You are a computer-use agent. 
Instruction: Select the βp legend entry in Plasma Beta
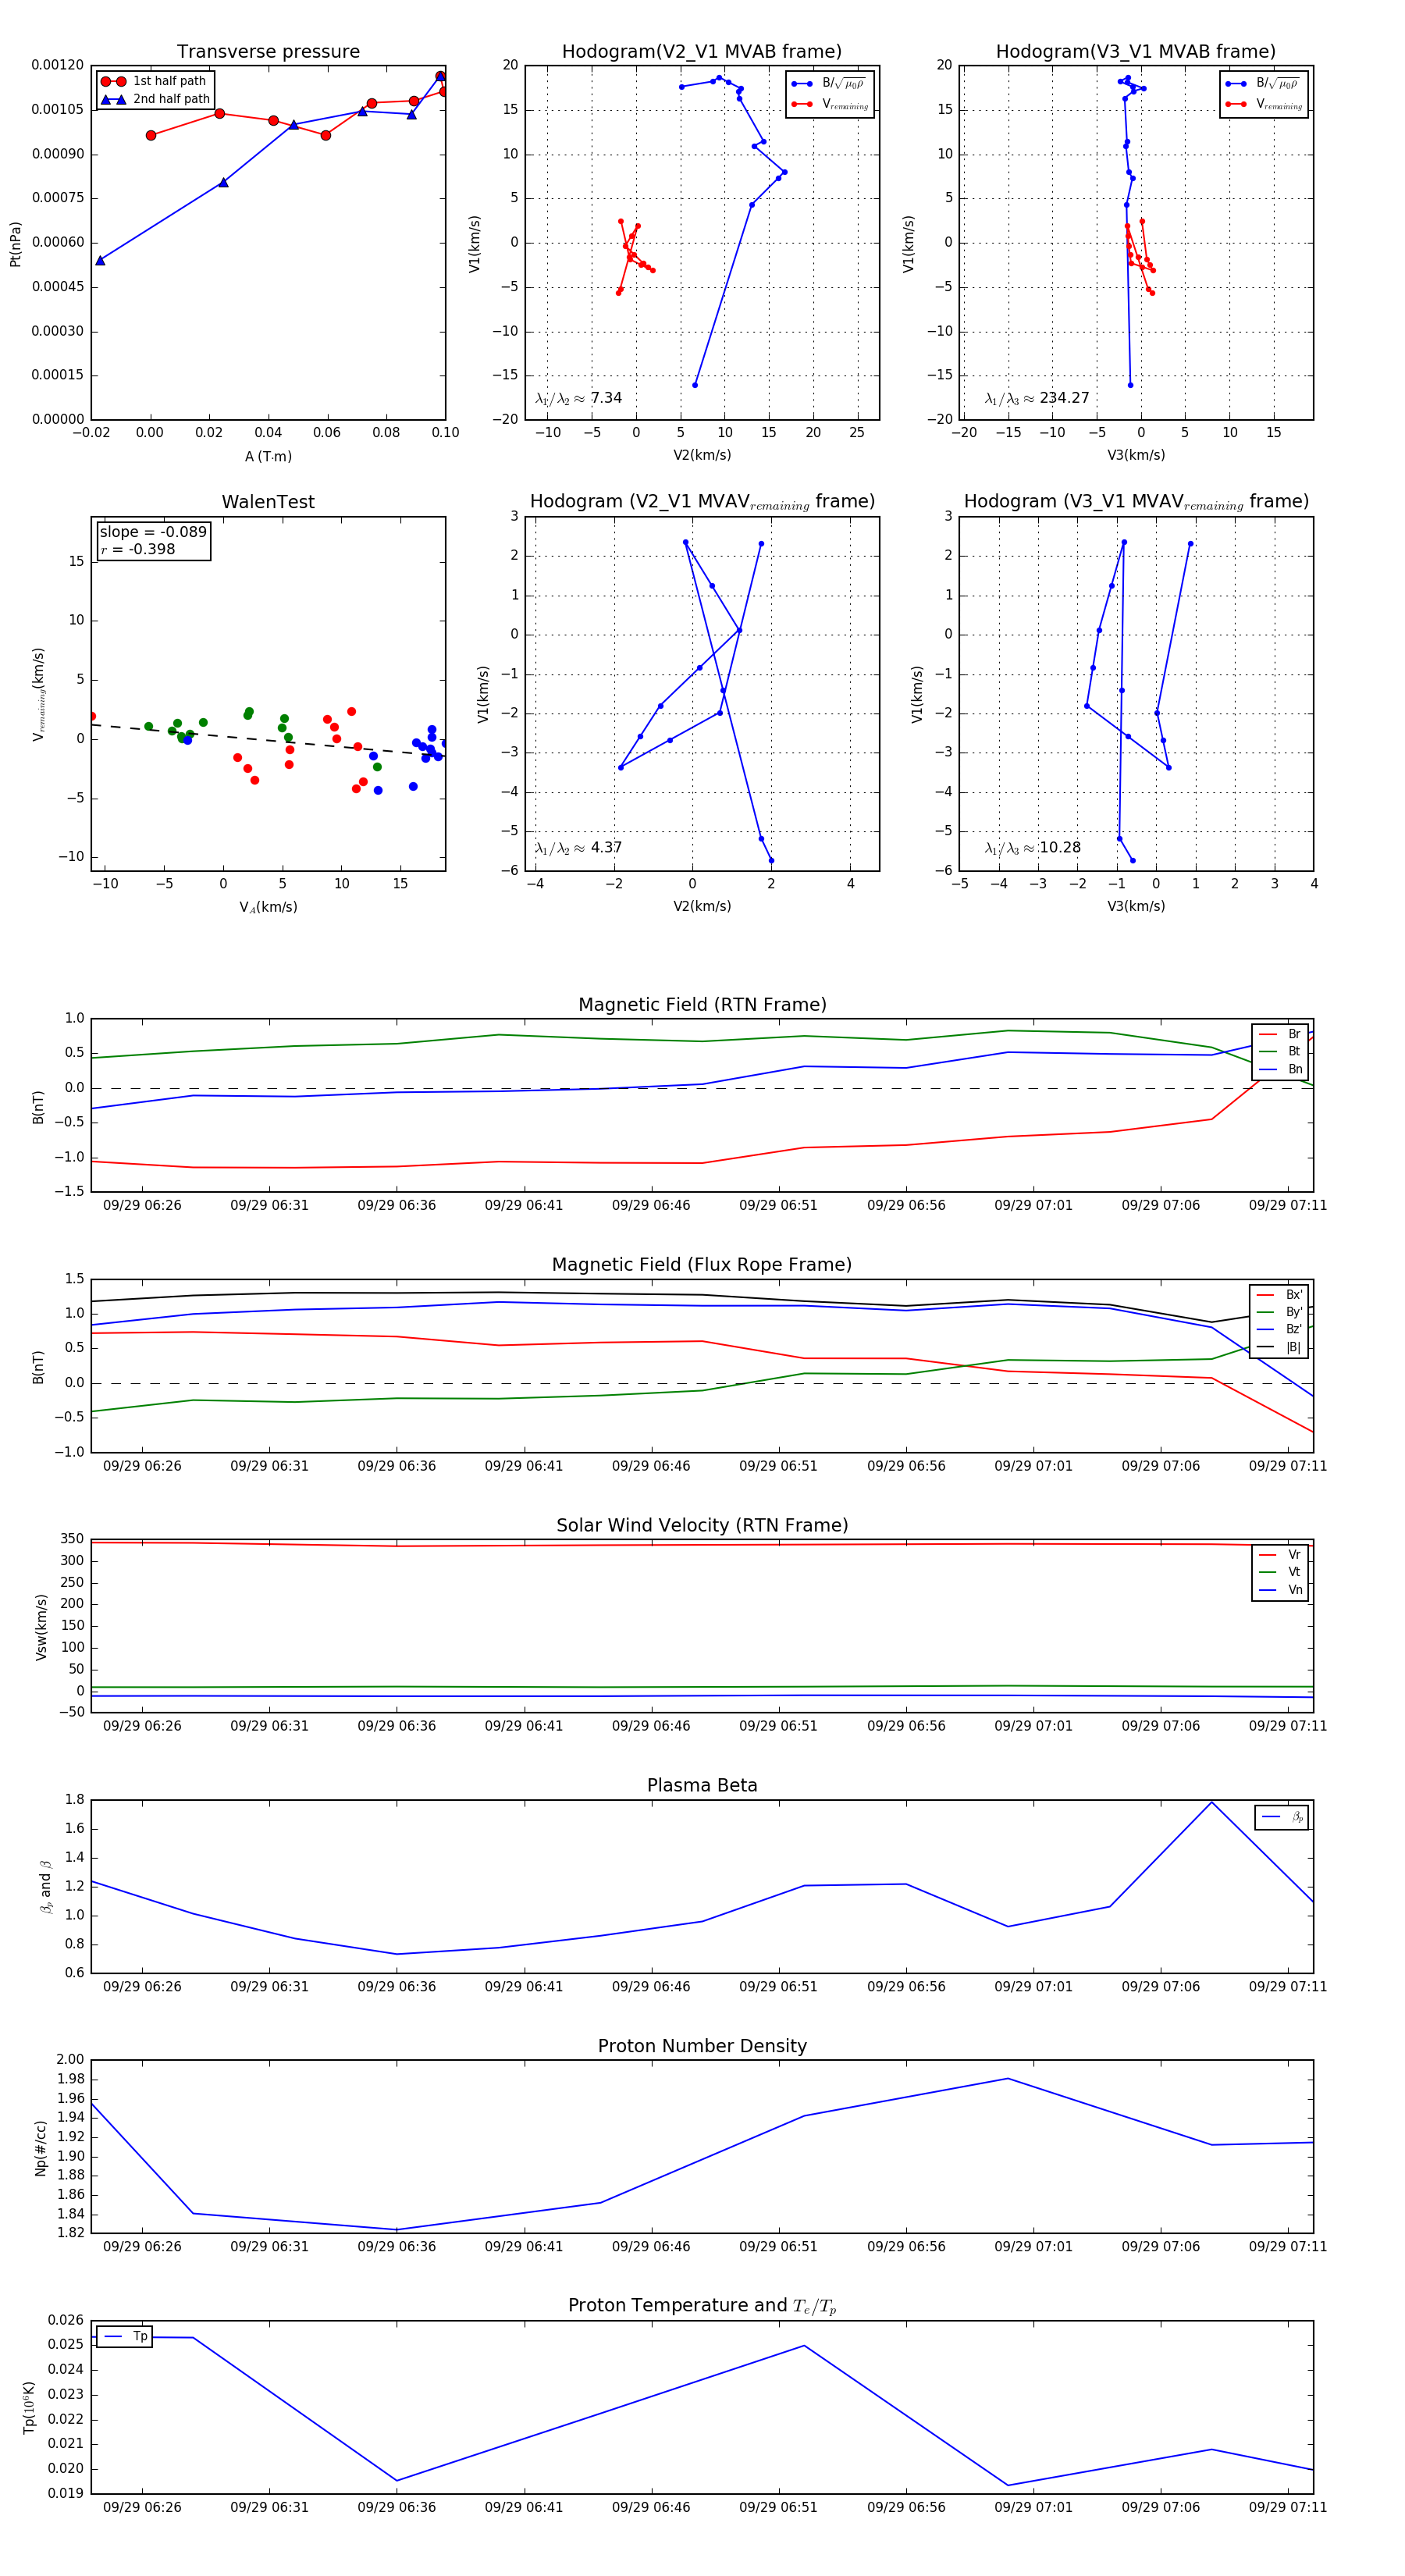(1283, 1817)
